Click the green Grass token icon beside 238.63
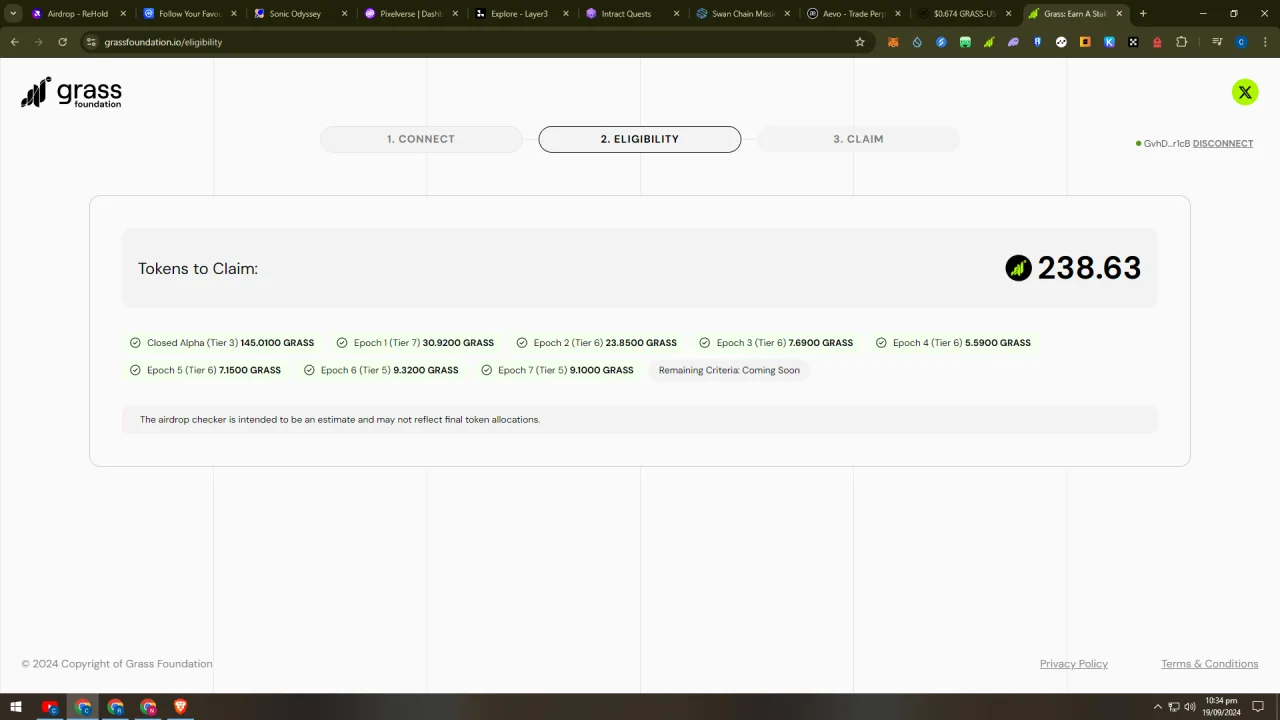Image resolution: width=1280 pixels, height=720 pixels. click(1018, 268)
